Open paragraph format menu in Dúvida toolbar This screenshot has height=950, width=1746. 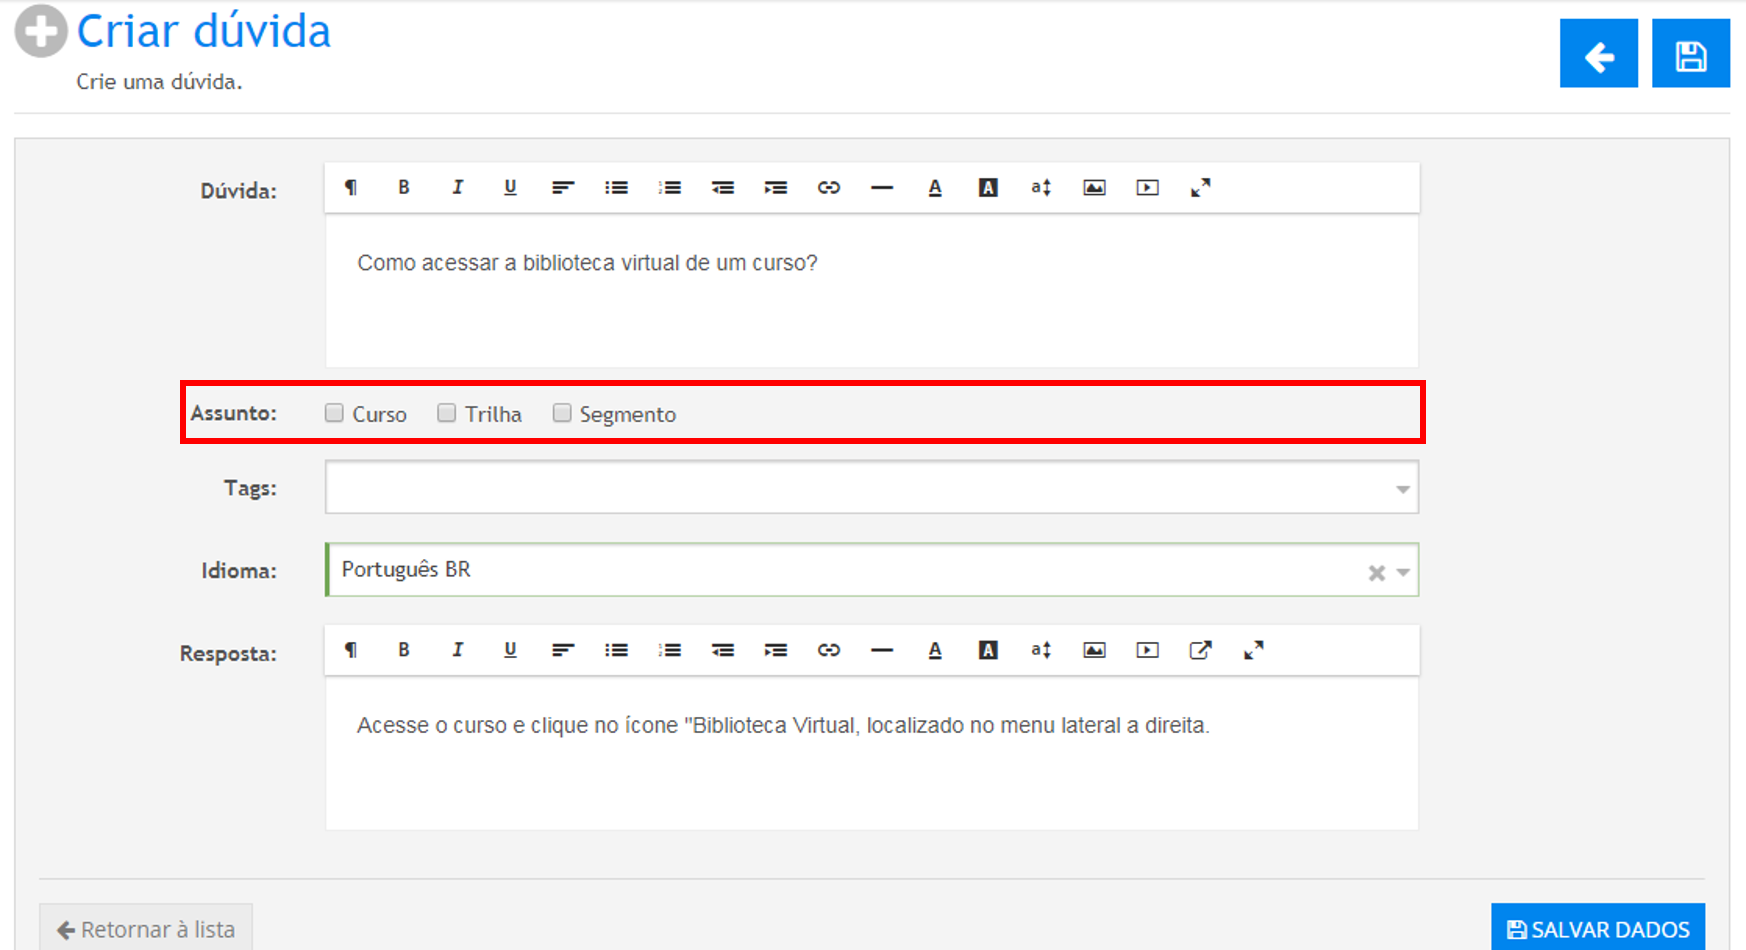(x=351, y=187)
